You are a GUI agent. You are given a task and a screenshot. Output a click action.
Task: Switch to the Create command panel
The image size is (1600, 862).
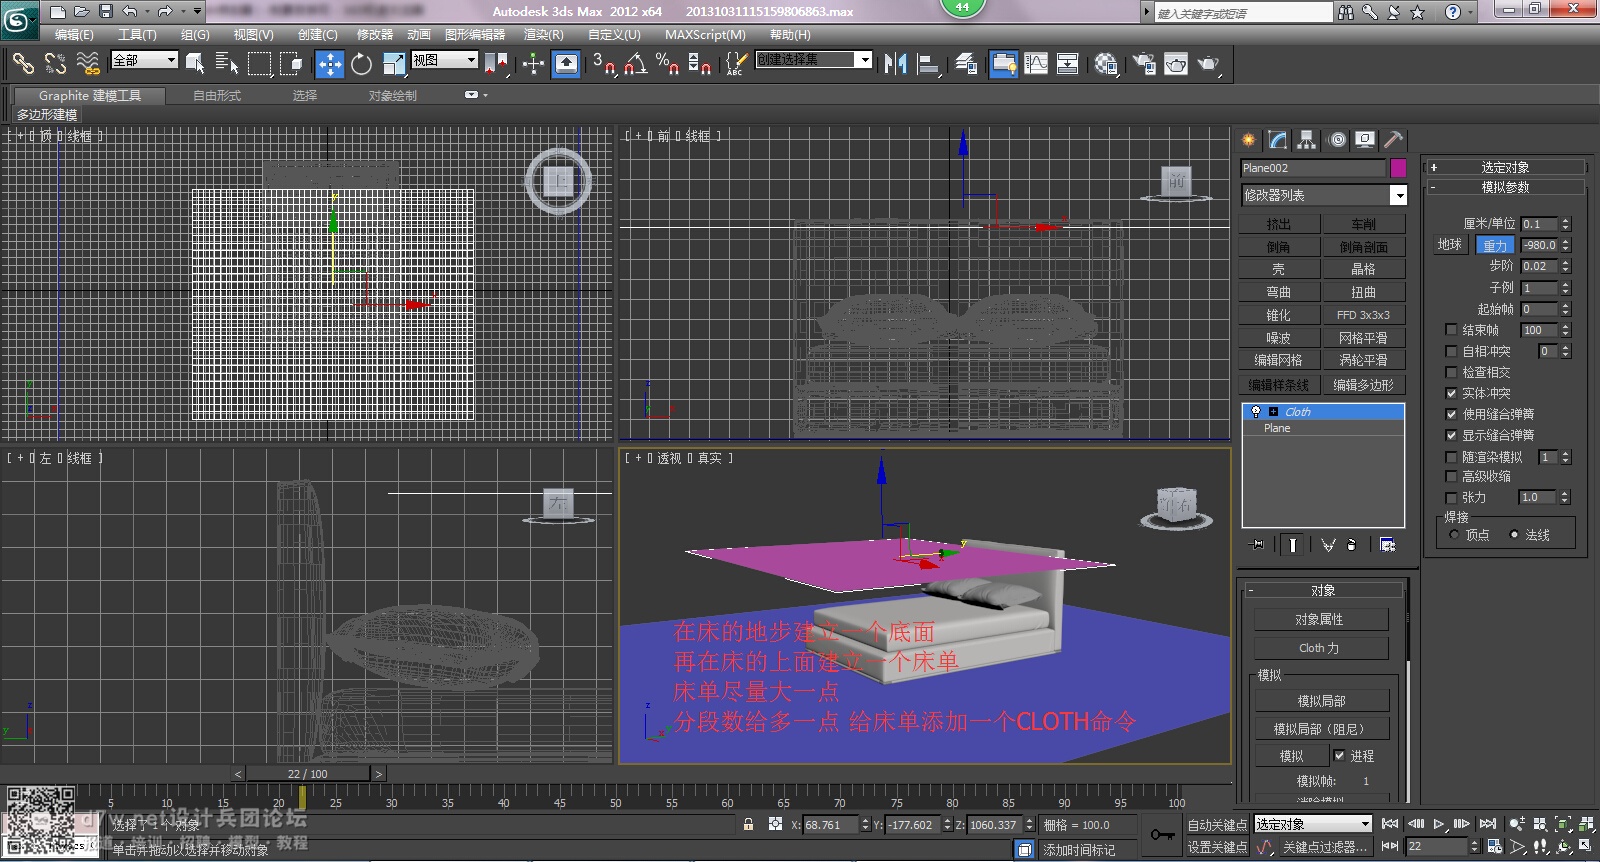coord(1249,140)
